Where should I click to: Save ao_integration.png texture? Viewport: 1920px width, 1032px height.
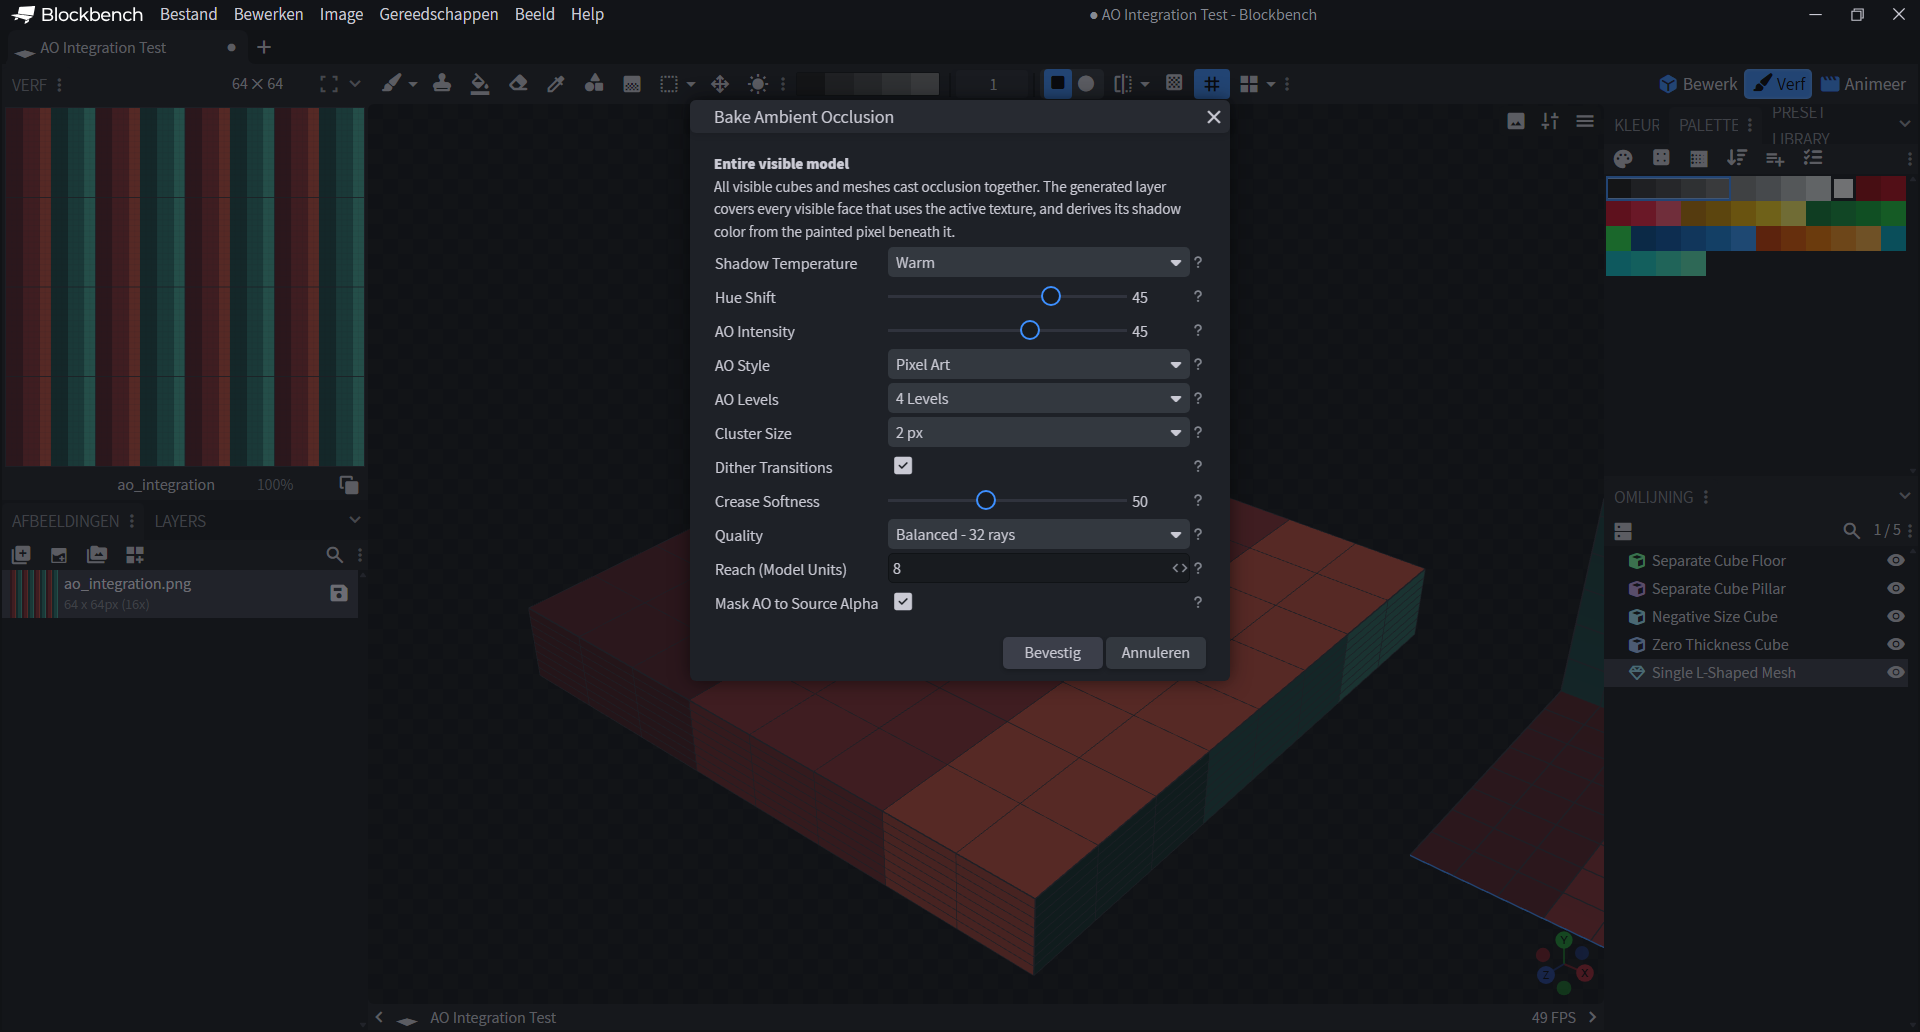[x=339, y=593]
